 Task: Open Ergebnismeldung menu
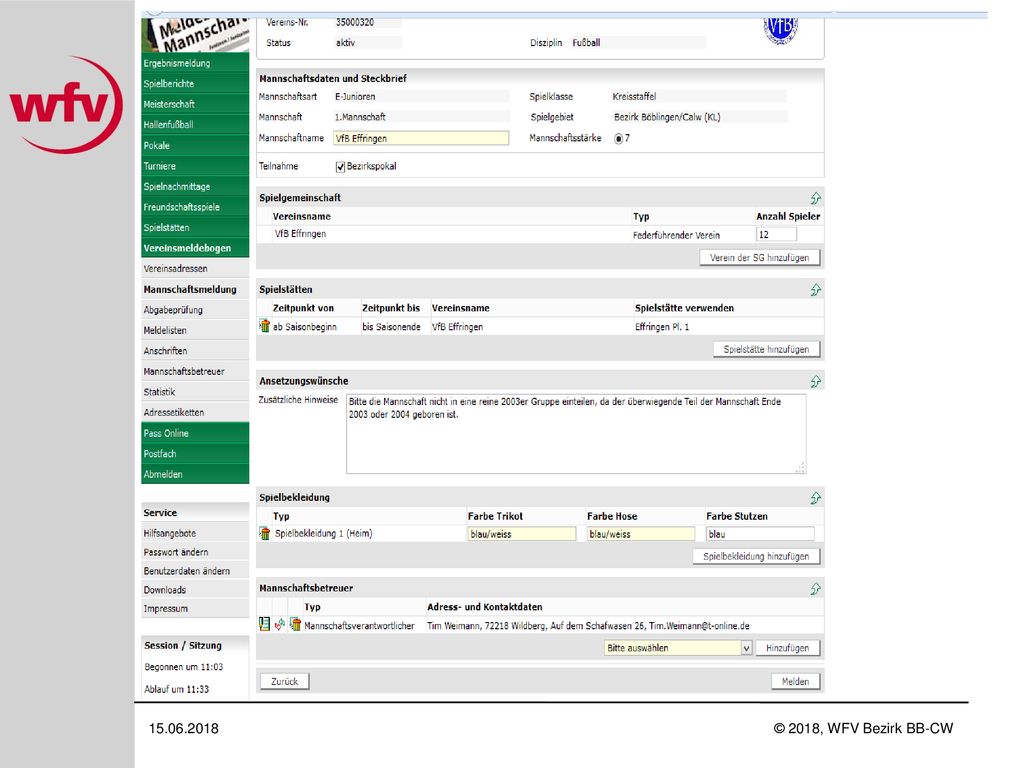click(x=195, y=63)
